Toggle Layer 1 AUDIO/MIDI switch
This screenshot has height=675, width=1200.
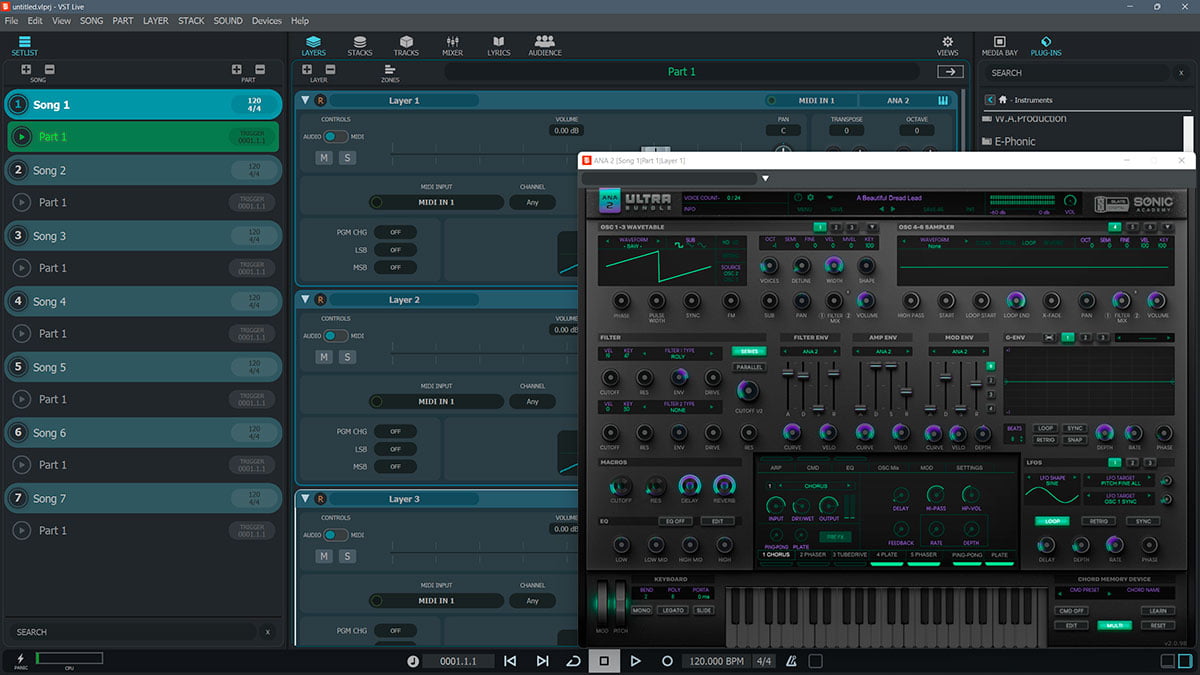[335, 136]
